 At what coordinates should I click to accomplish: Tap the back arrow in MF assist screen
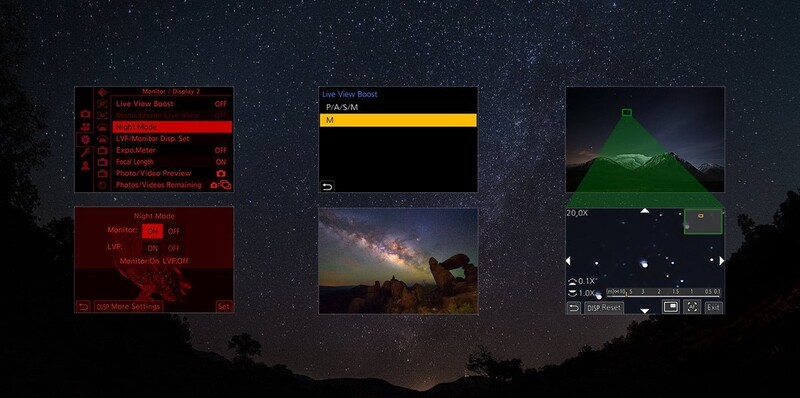click(x=574, y=308)
